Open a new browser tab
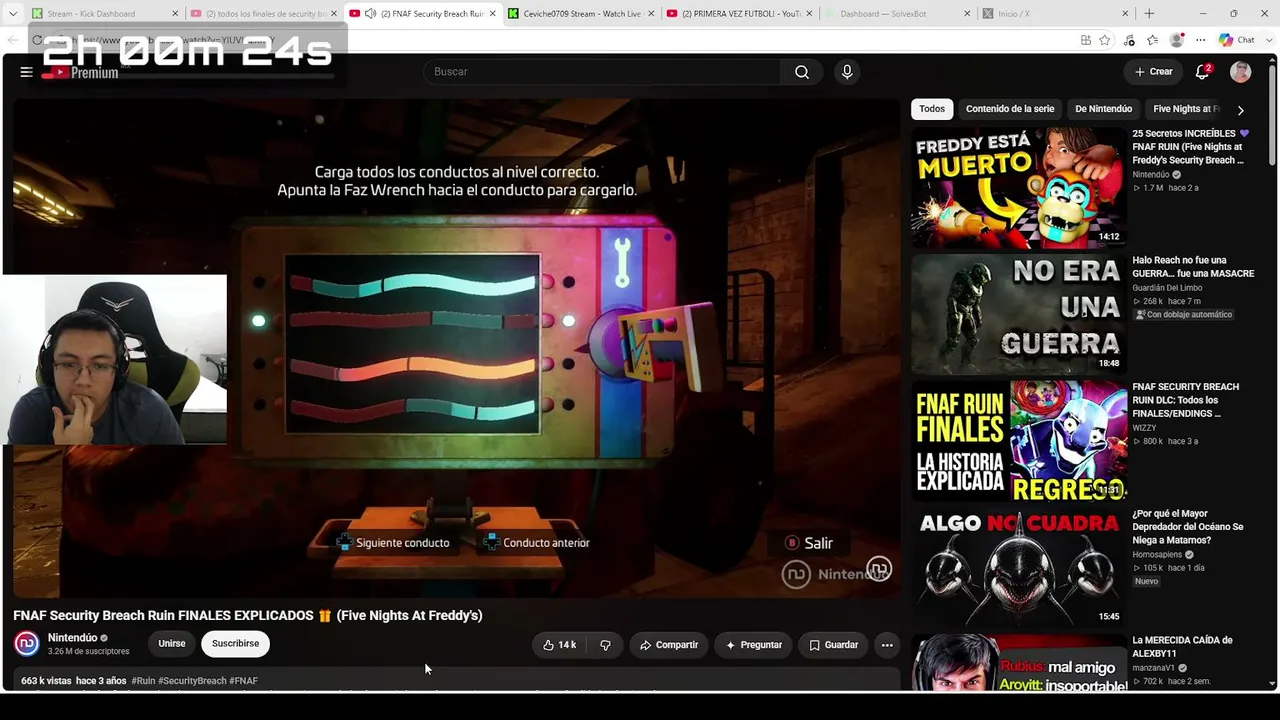Image resolution: width=1280 pixels, height=720 pixels. coord(1149,14)
